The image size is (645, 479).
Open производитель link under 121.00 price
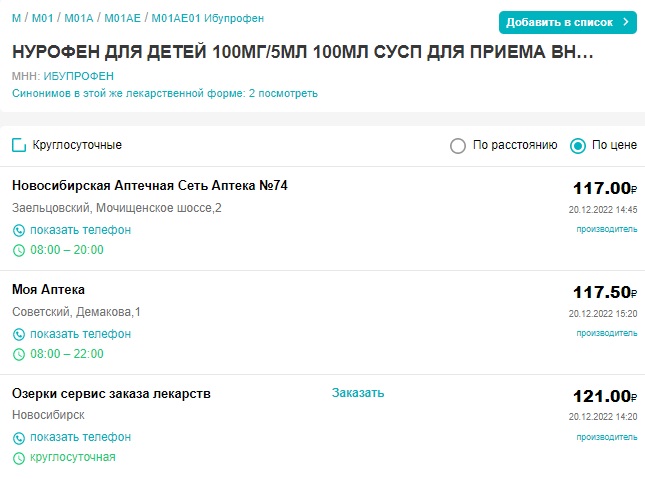coord(607,437)
